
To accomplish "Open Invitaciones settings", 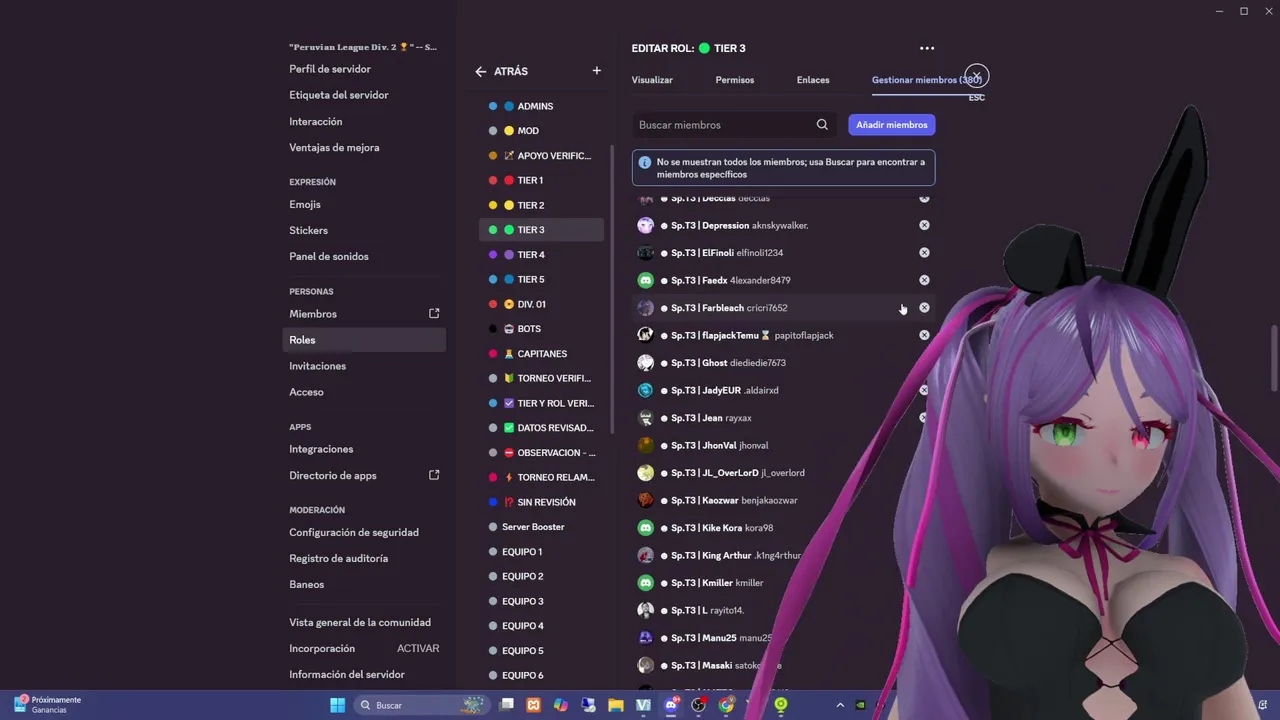I will pos(364,366).
